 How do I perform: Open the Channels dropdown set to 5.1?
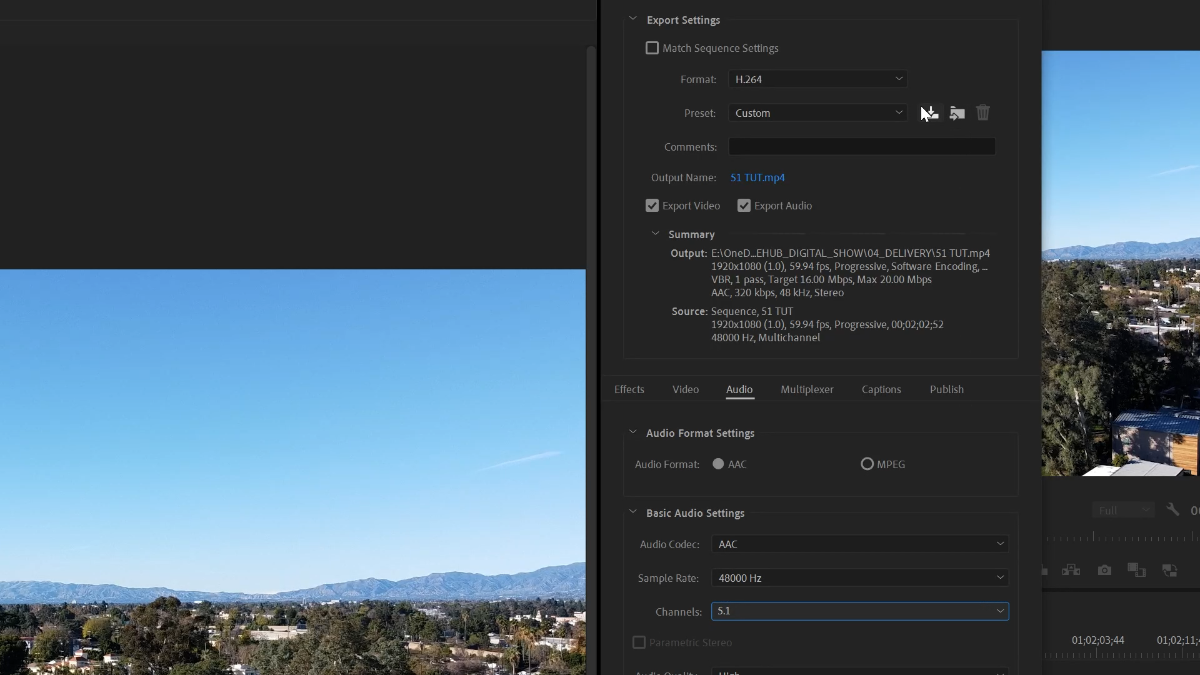click(859, 611)
